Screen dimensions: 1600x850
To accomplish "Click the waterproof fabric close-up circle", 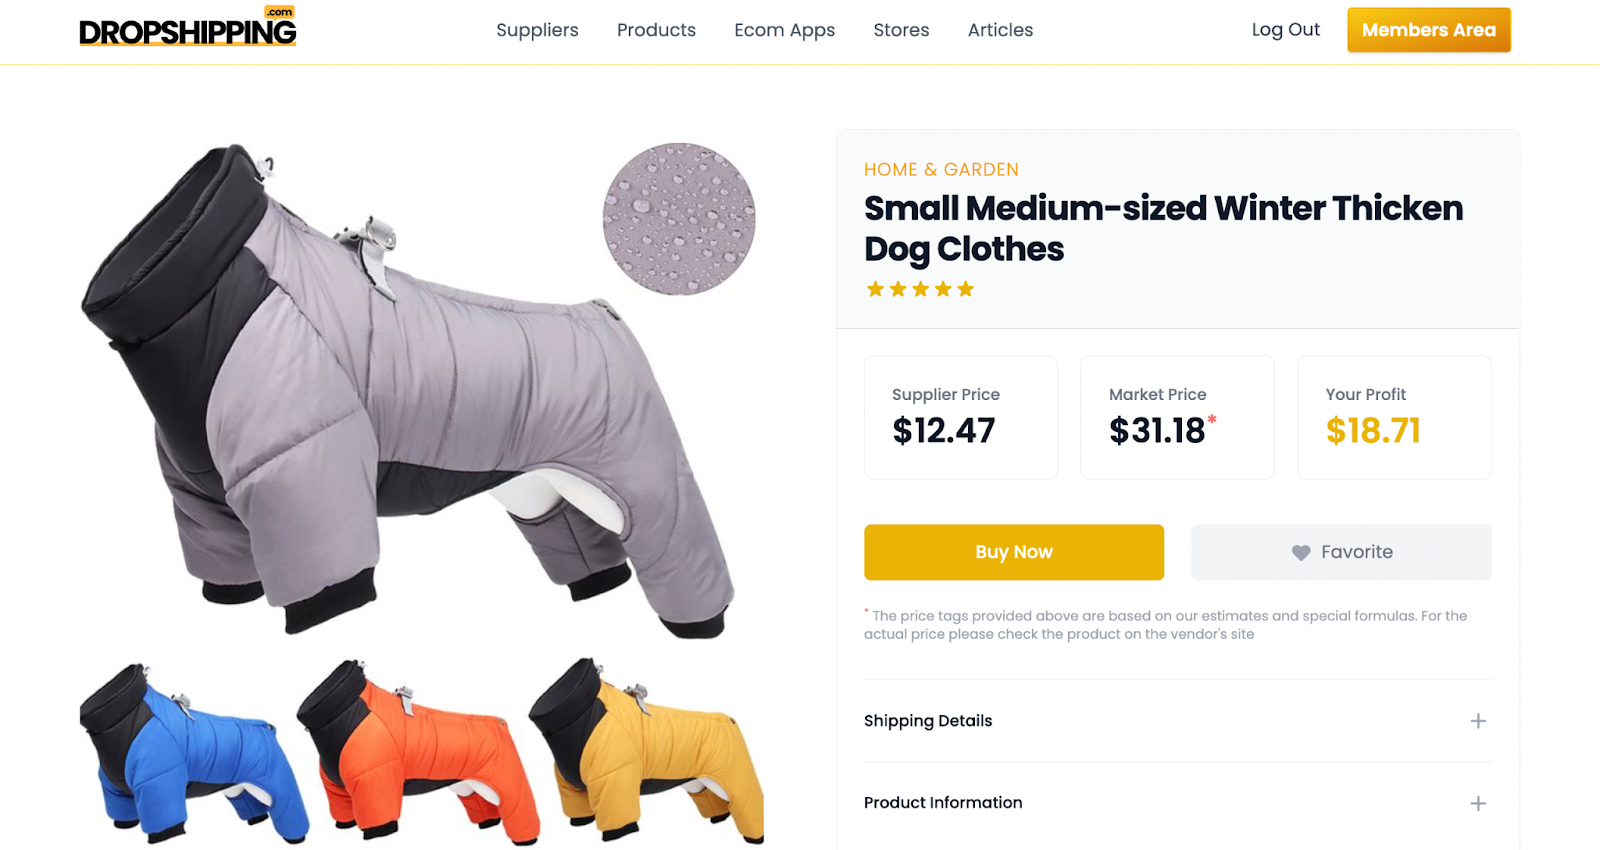I will coord(679,219).
